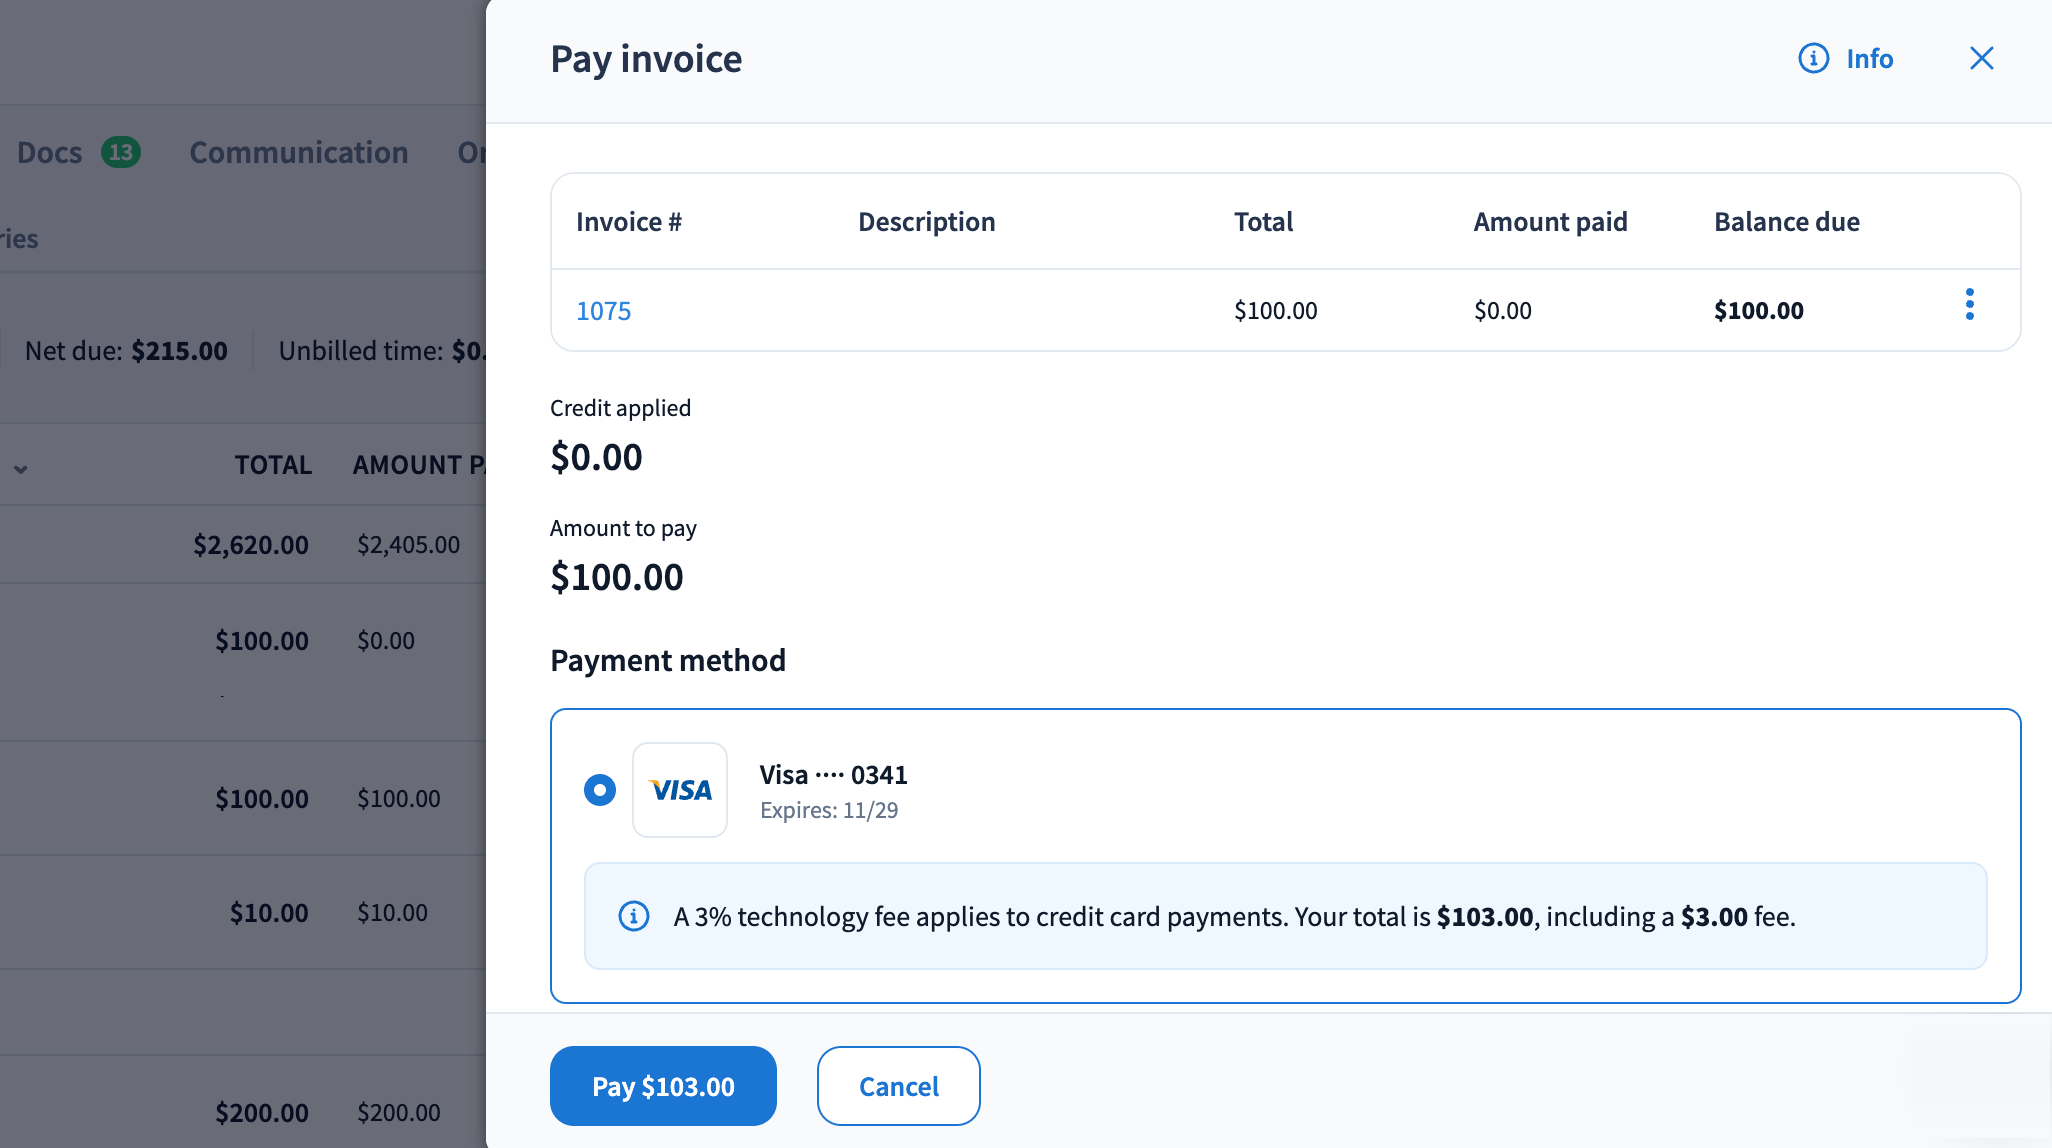Click the info icon in fee notice

634,916
